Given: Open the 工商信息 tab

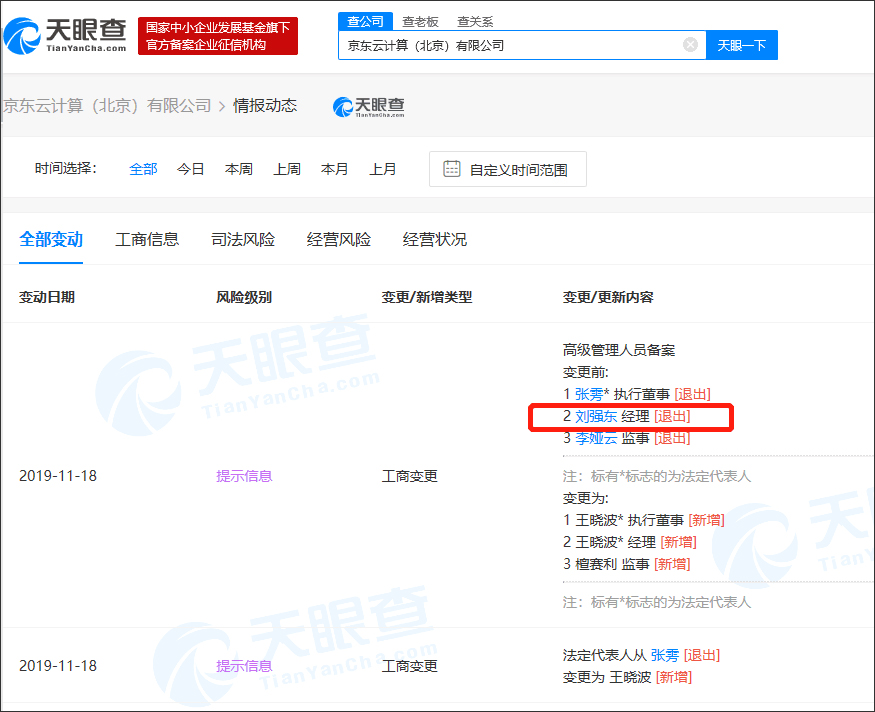Looking at the screenshot, I should click(x=147, y=239).
